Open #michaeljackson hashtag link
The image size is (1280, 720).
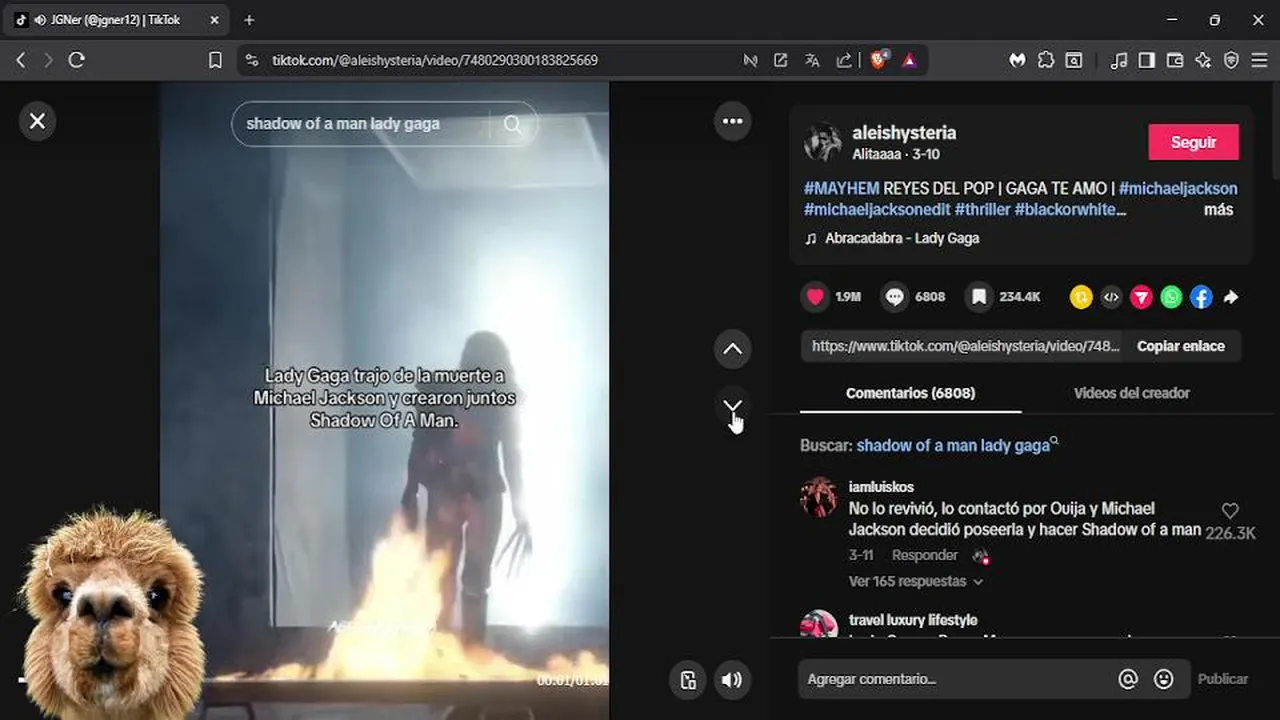pyautogui.click(x=1178, y=188)
